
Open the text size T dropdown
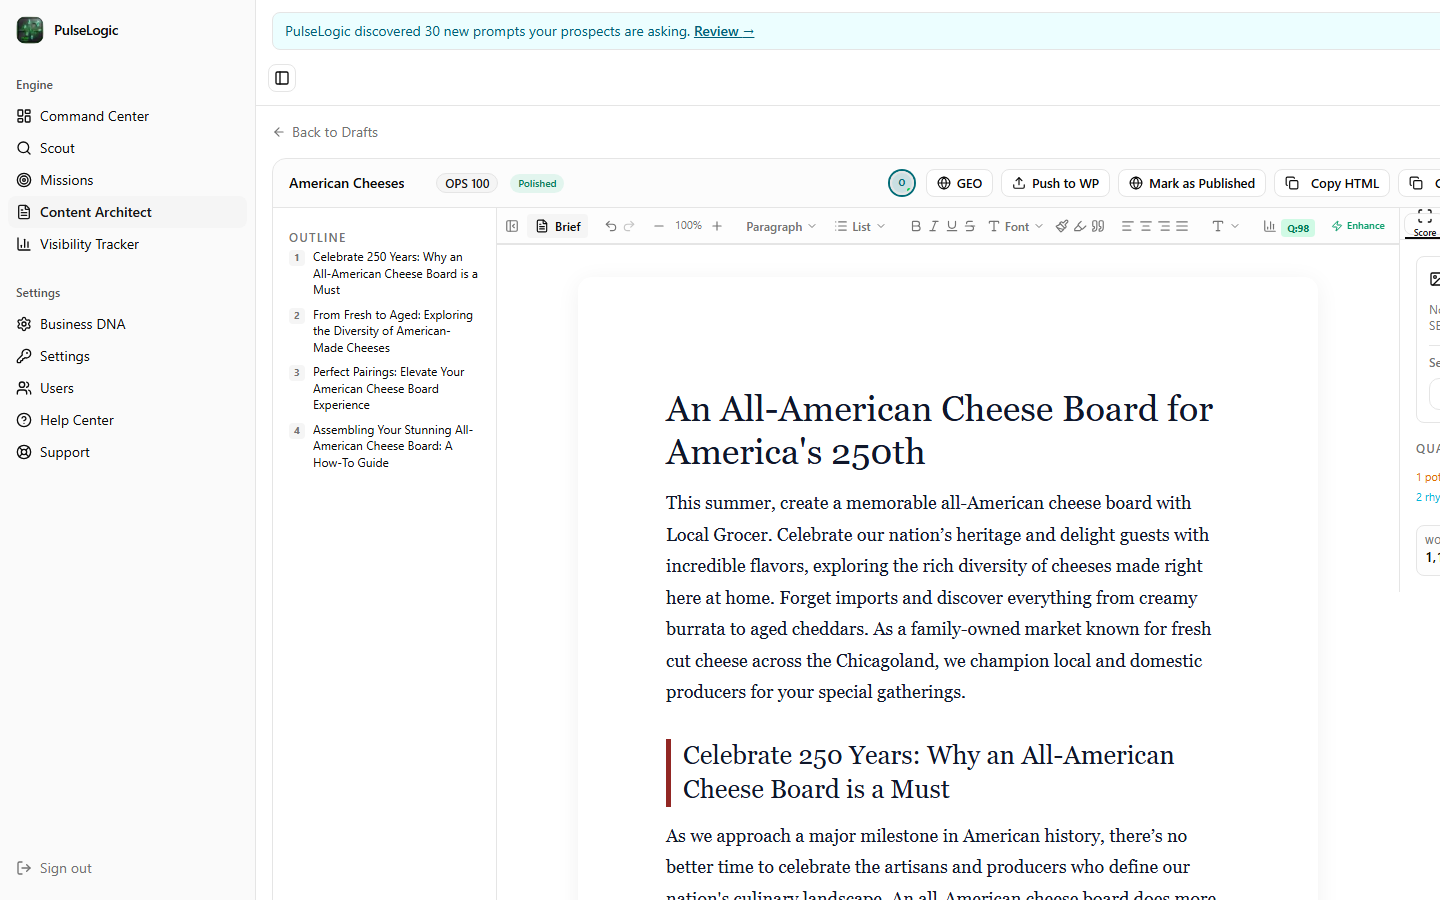point(1226,226)
